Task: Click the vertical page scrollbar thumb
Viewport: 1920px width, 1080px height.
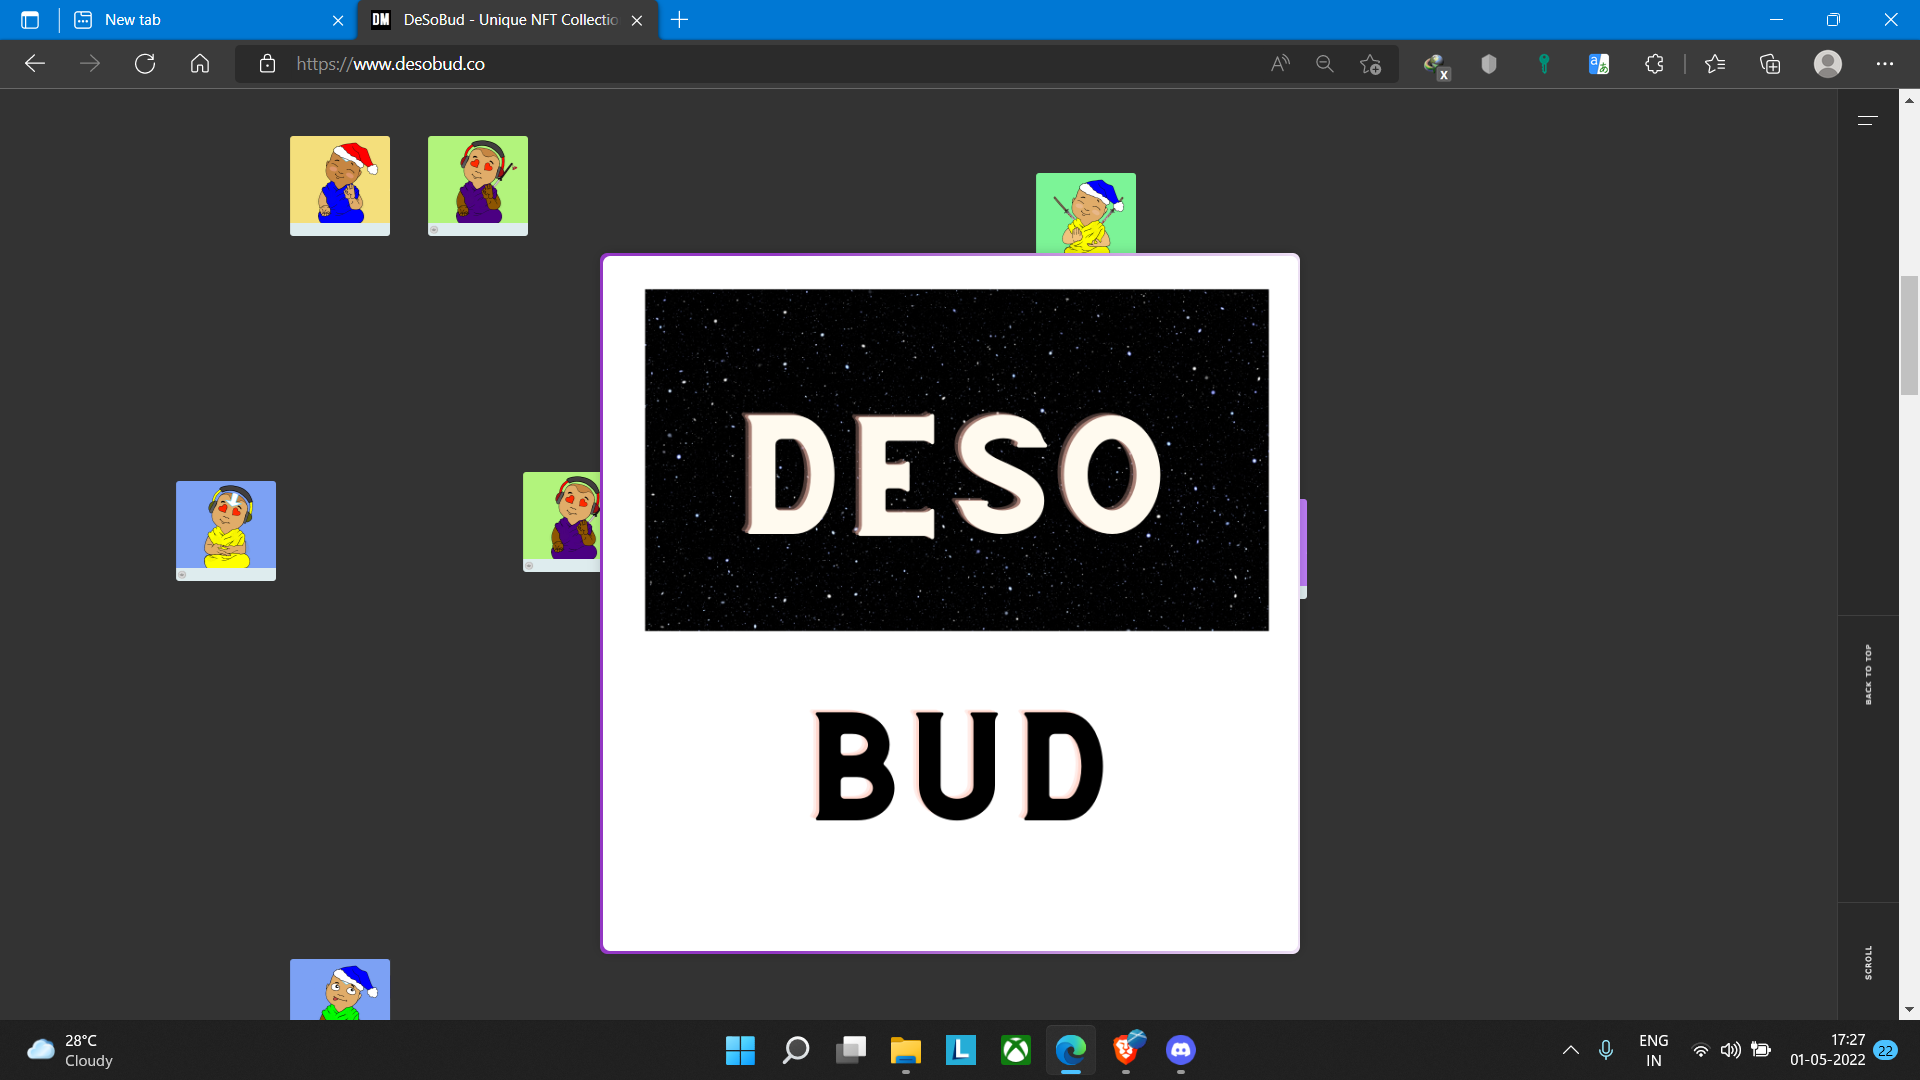Action: pyautogui.click(x=1909, y=335)
